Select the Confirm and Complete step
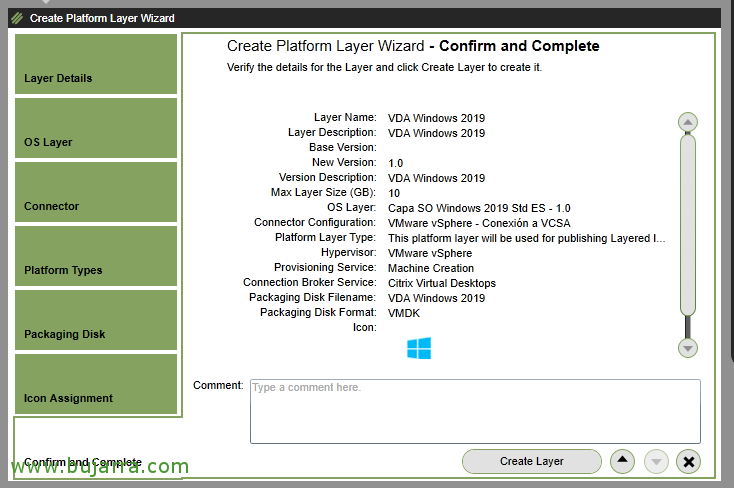The image size is (734, 488). [x=97, y=448]
